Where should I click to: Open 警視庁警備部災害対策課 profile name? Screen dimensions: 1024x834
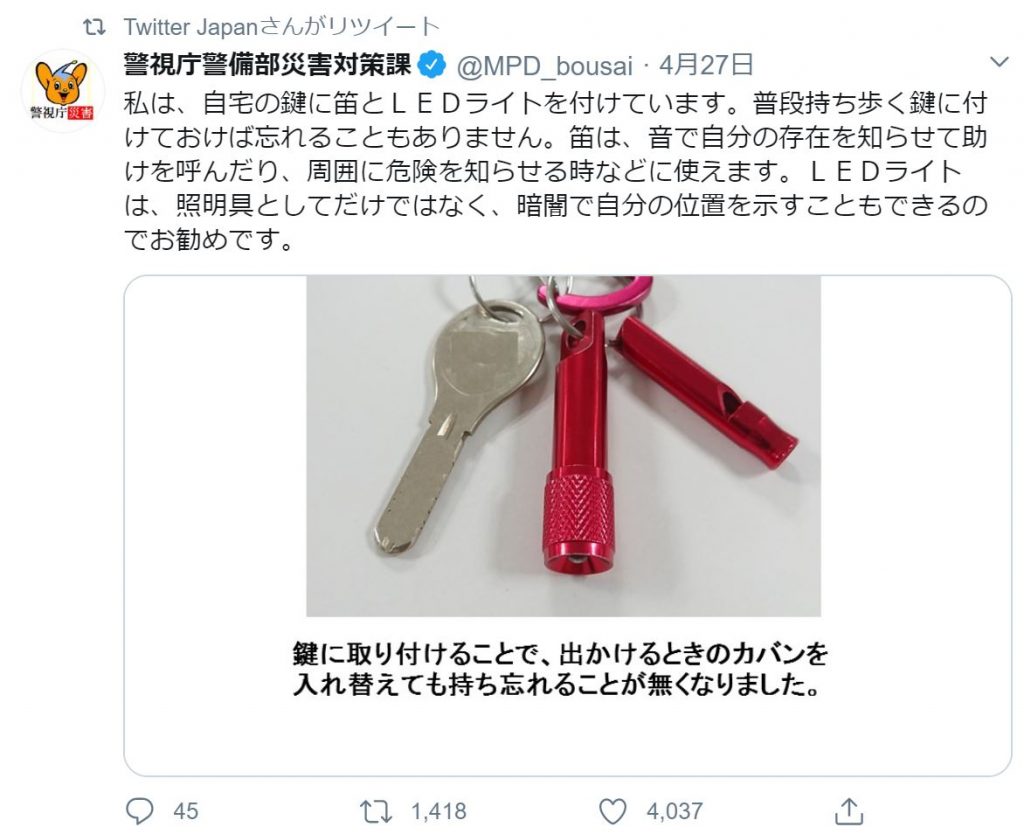click(268, 65)
